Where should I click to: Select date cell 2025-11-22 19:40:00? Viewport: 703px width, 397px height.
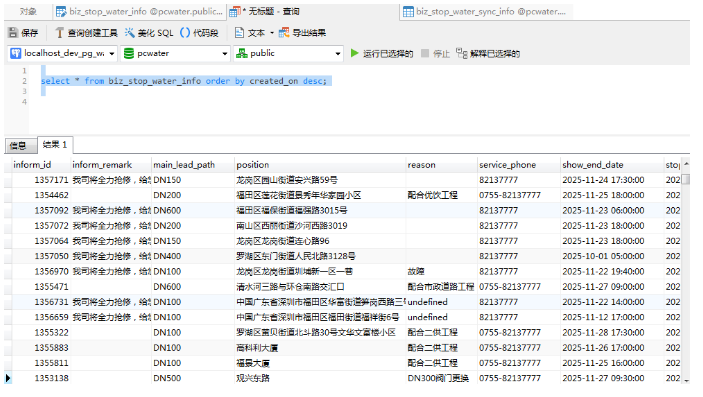(612, 271)
